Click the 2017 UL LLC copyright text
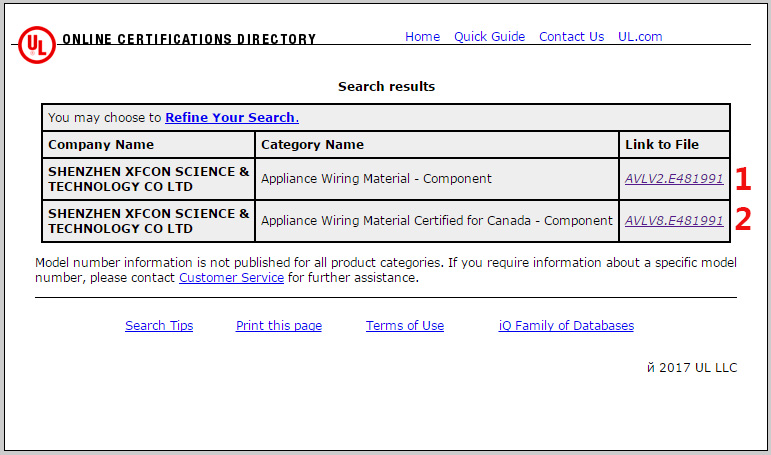This screenshot has width=771, height=455. (x=692, y=368)
